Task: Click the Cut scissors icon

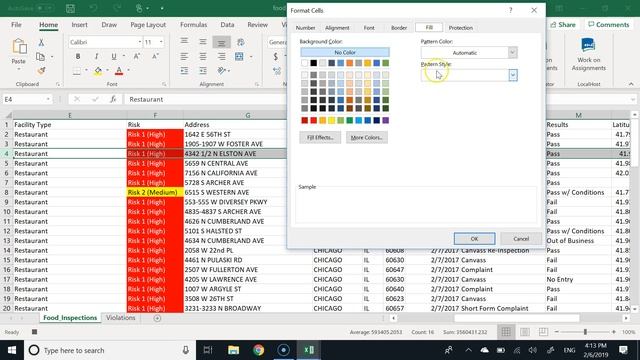Action: (41, 42)
